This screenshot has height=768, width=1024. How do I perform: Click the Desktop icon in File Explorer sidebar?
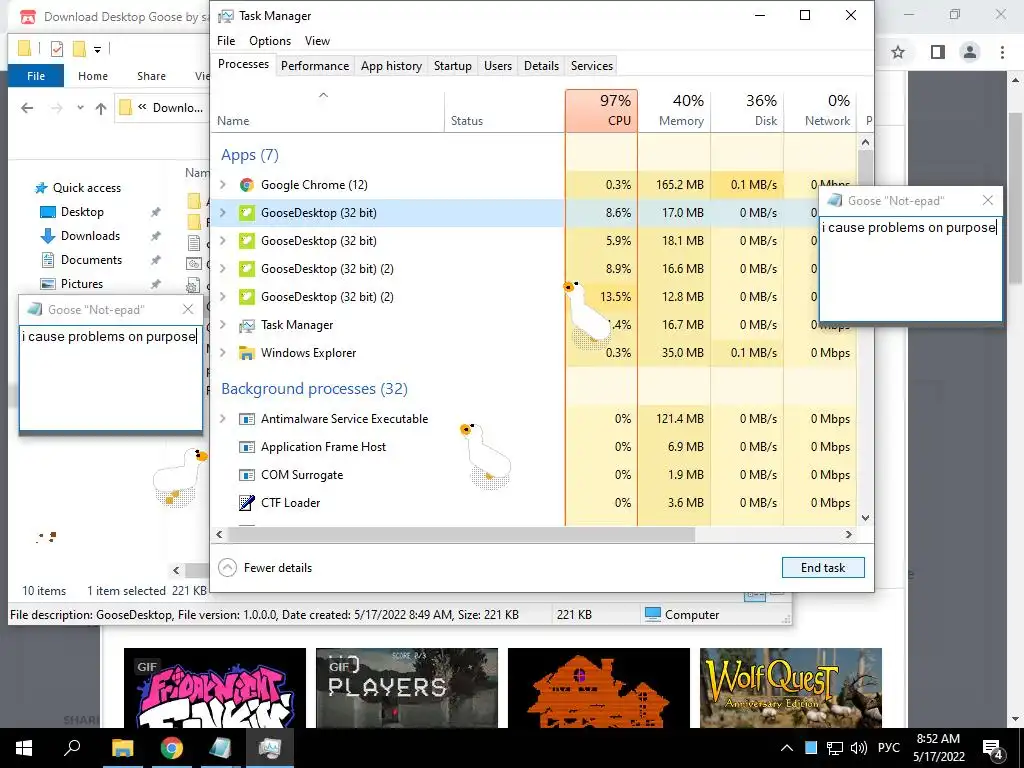click(x=48, y=212)
